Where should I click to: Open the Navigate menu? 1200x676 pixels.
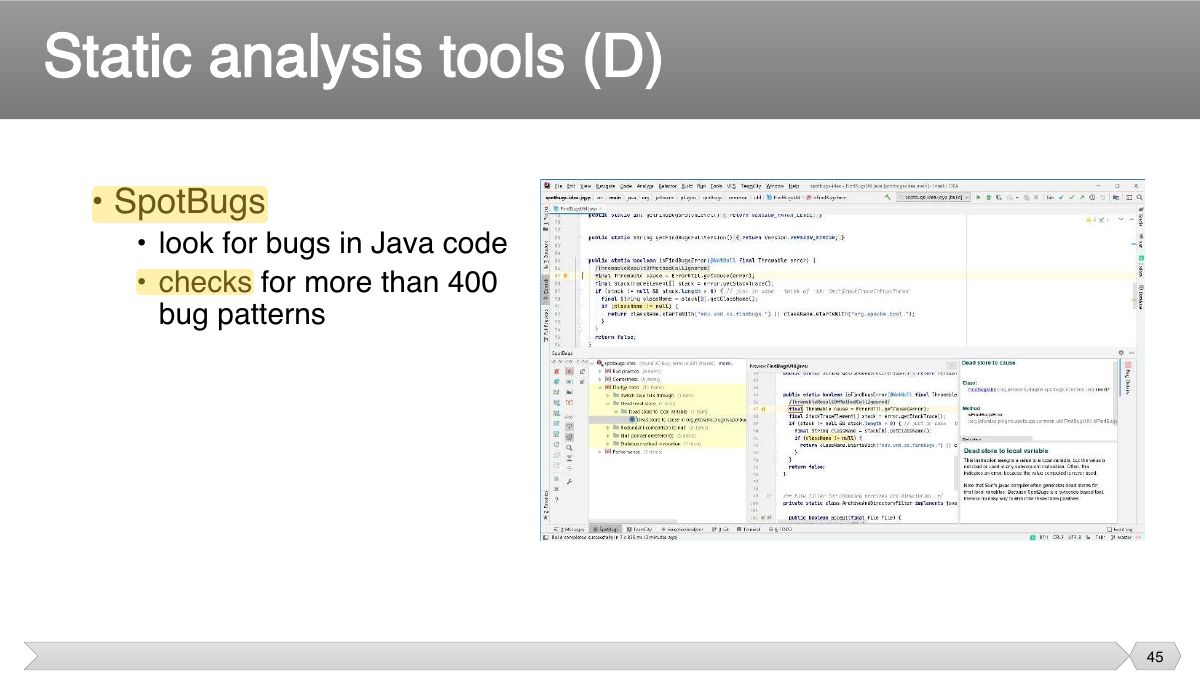point(605,186)
